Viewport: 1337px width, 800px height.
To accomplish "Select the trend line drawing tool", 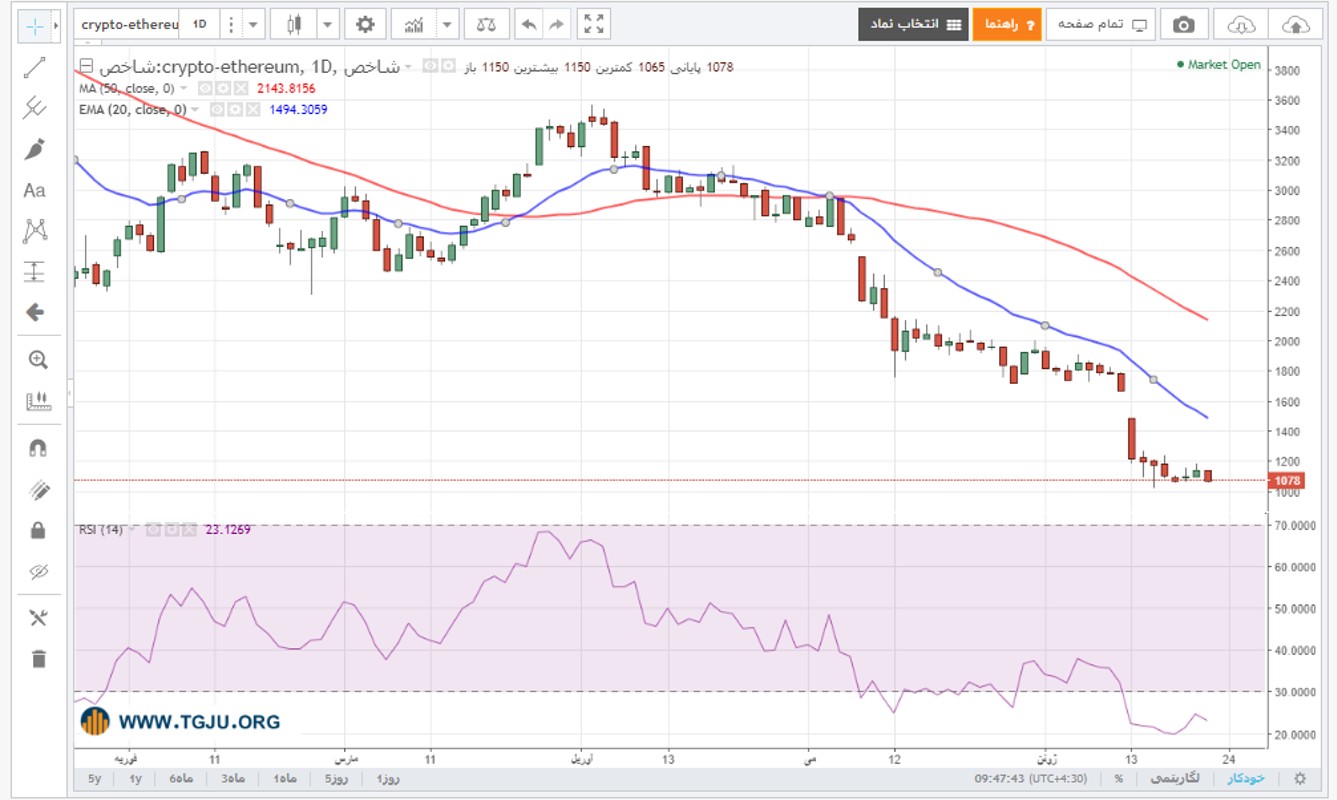I will coord(35,67).
